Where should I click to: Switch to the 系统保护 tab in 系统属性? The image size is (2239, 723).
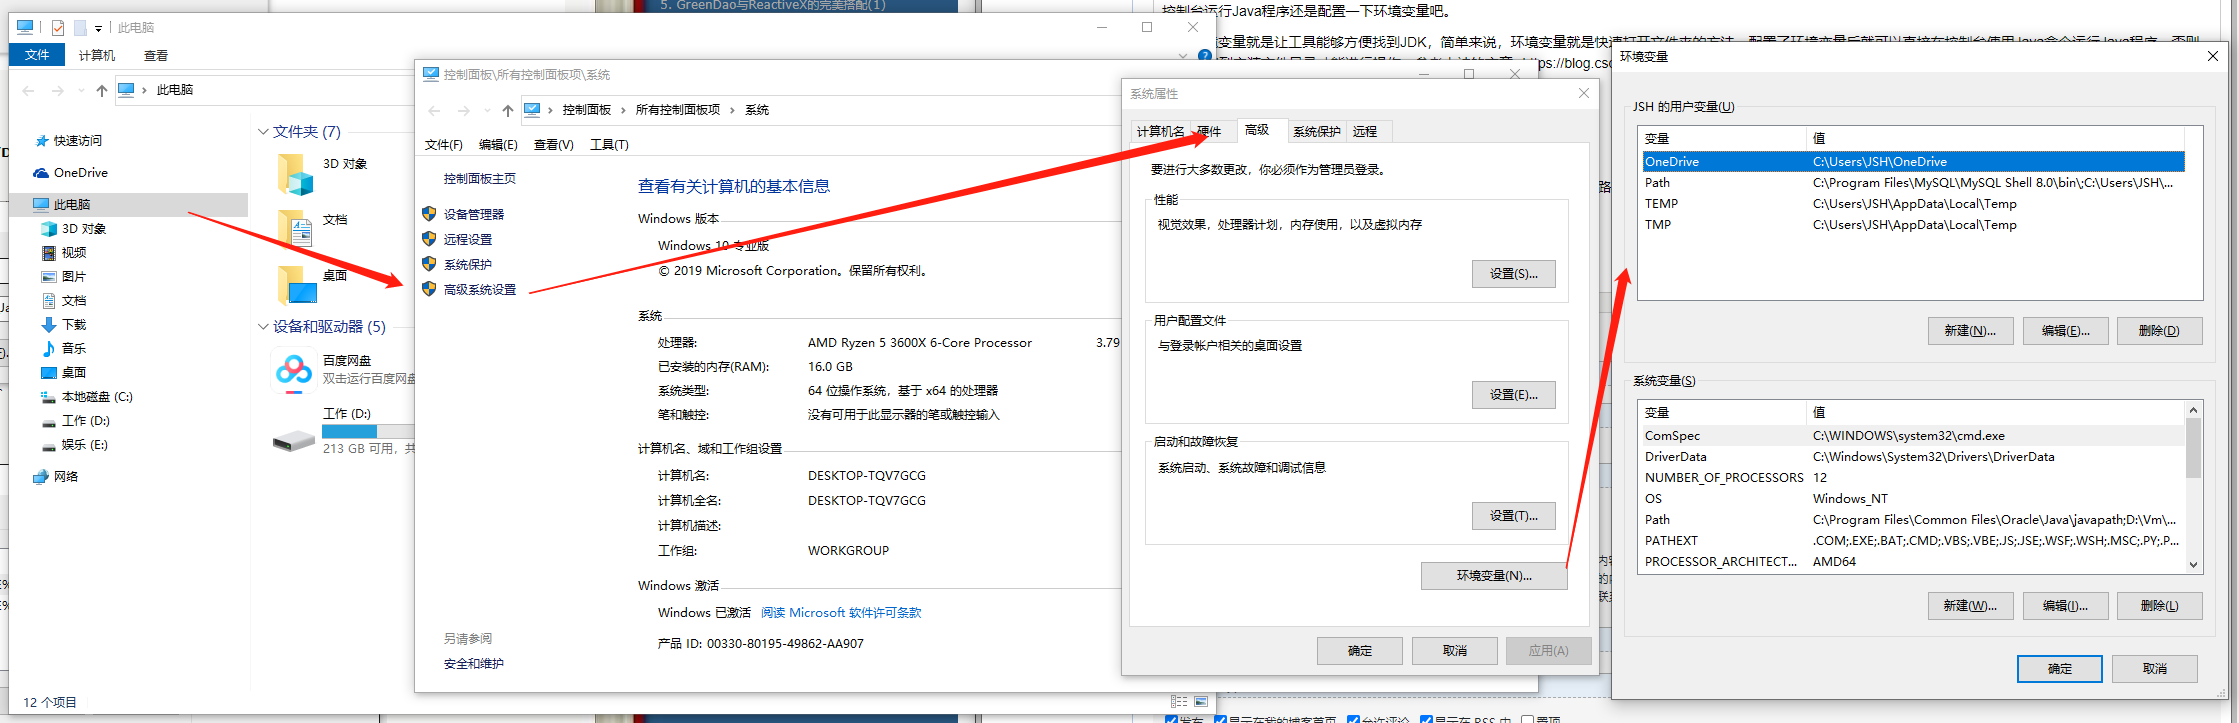point(1316,132)
